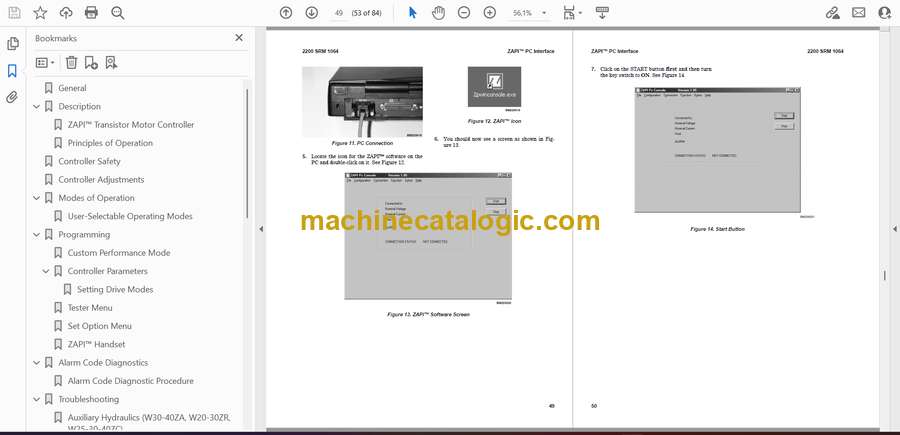Click the read mode keyboard icon

click(x=602, y=13)
